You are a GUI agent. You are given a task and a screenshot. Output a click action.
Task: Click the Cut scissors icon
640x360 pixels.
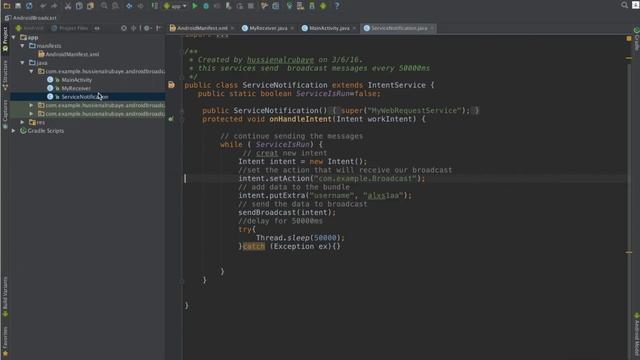[68, 6]
